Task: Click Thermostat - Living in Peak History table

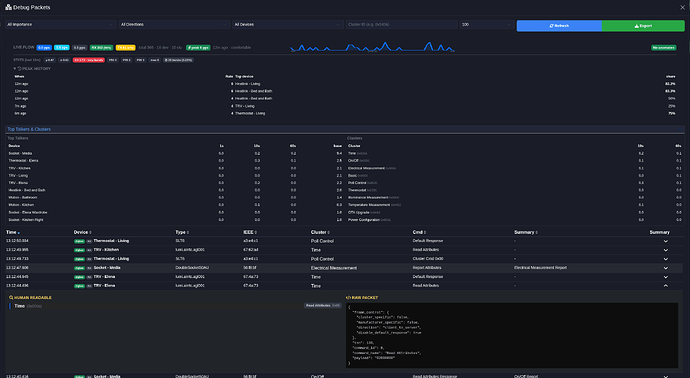Action: click(250, 113)
